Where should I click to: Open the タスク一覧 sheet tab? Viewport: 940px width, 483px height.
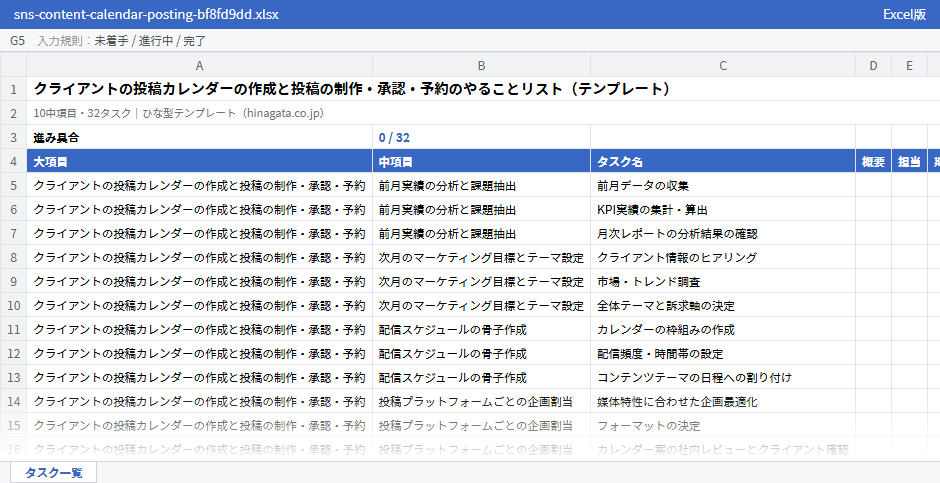[53, 472]
